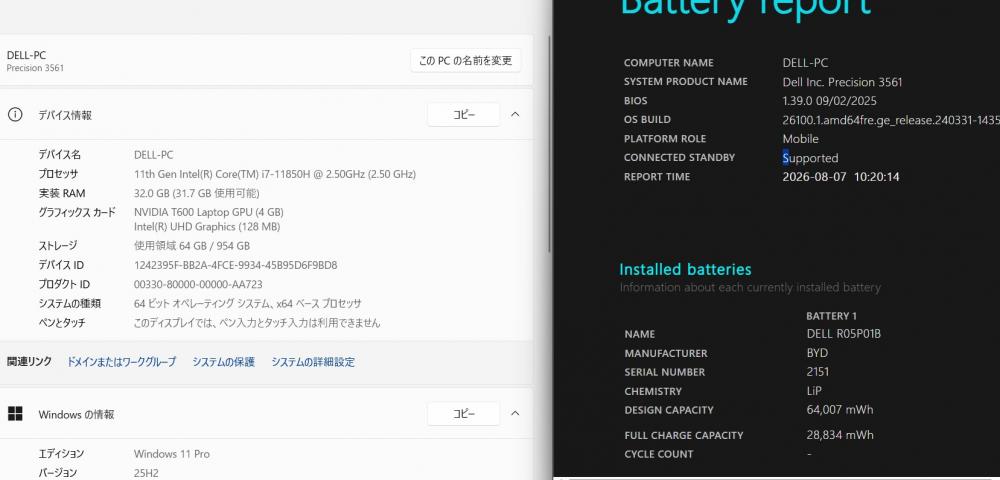
Task: Select Intel(R) UHD Graphics (128 MB) text
Action: point(207,227)
